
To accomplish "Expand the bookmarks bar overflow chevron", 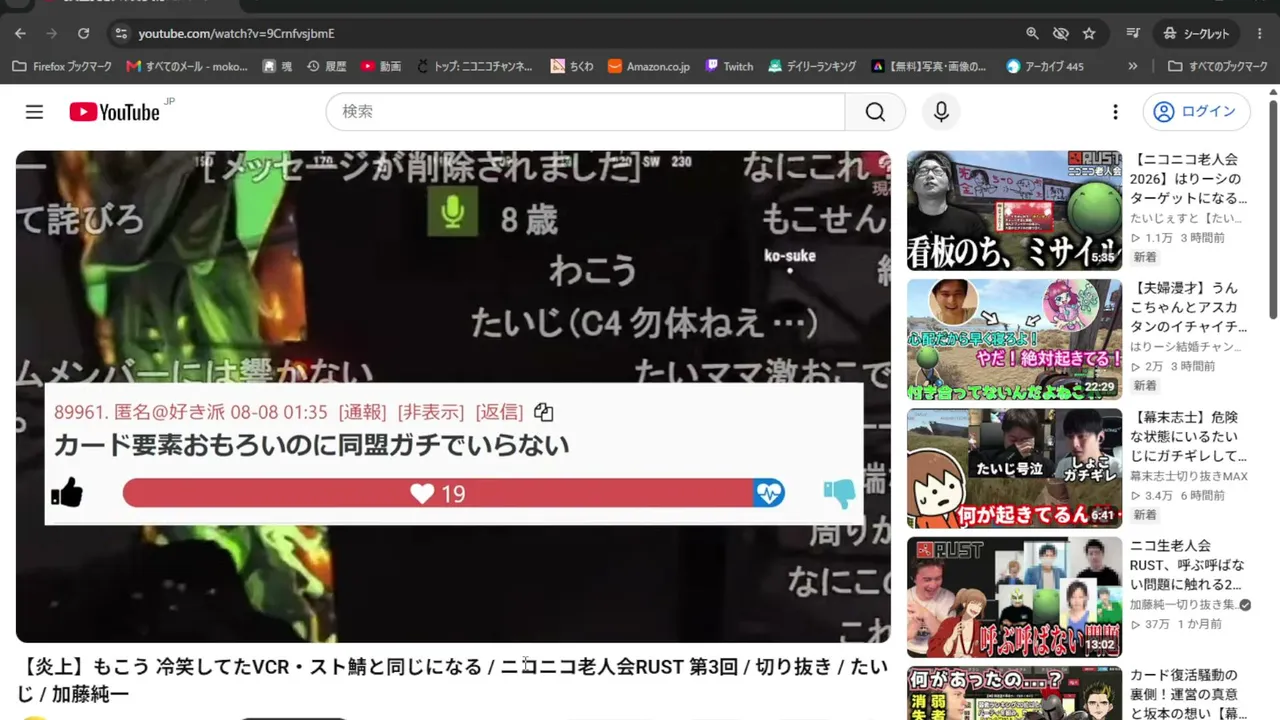I will 1132,66.
